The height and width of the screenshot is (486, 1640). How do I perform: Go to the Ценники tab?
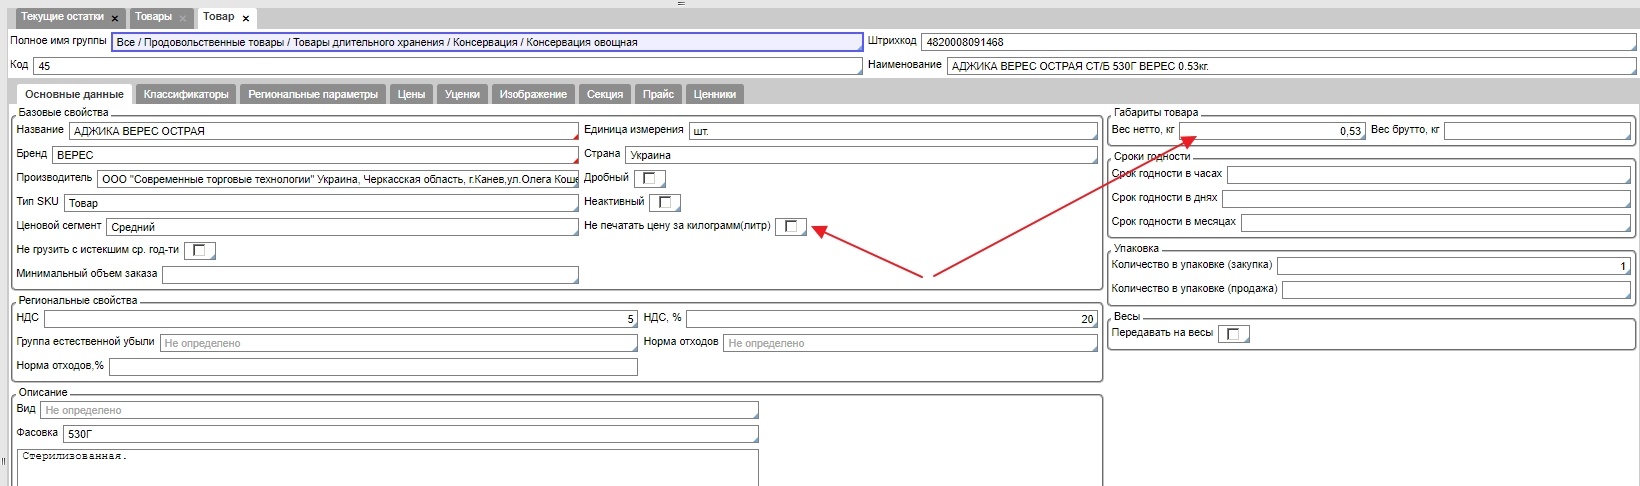coord(715,94)
